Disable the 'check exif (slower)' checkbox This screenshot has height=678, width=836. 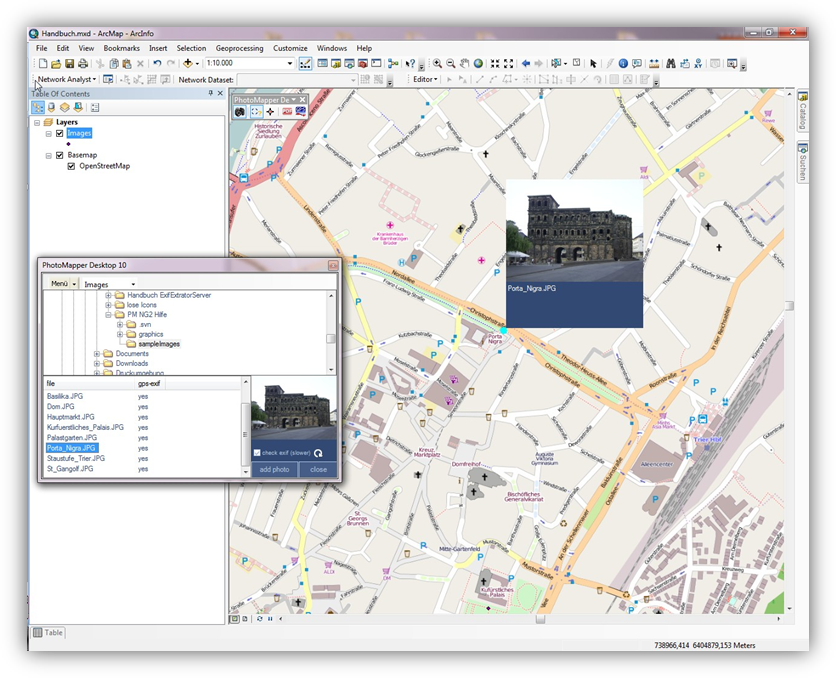(256, 452)
